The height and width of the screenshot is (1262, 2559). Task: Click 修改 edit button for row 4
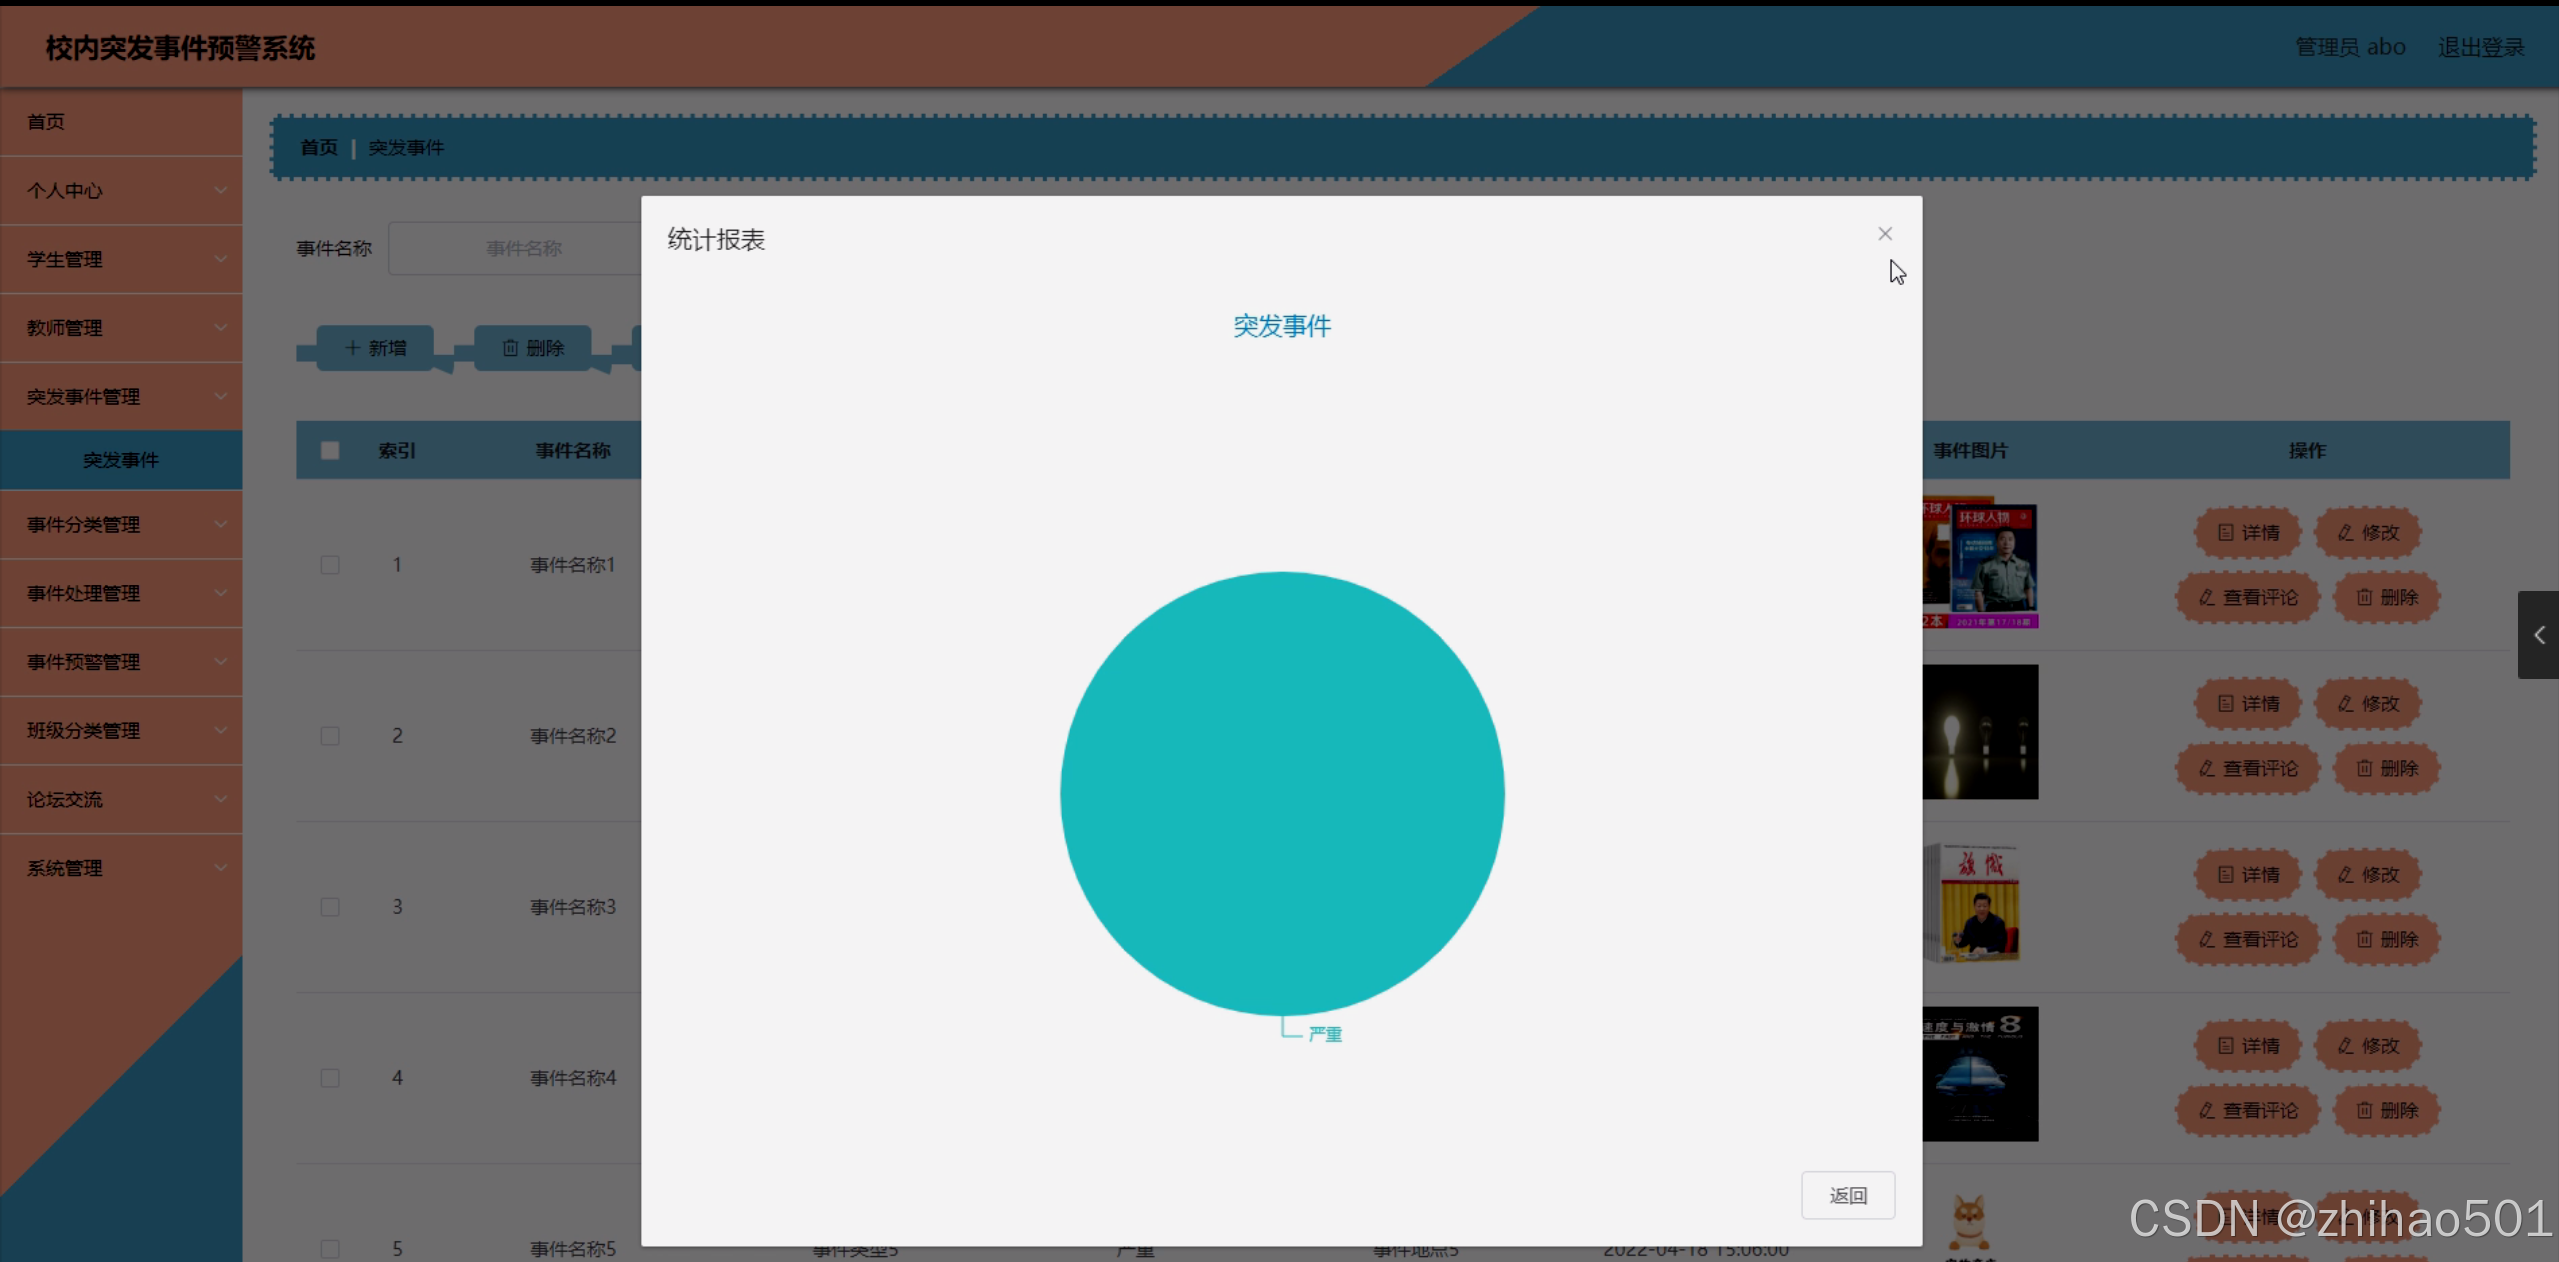point(2367,1046)
